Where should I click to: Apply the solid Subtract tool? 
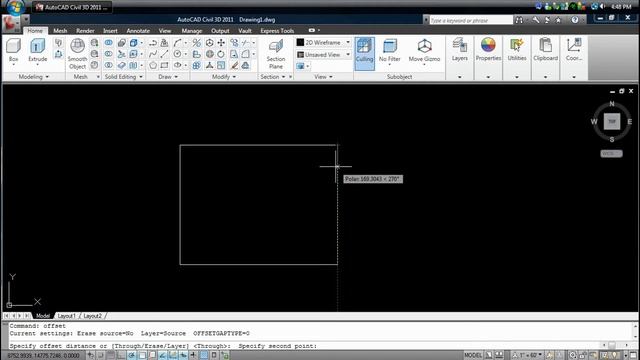pyautogui.click(x=109, y=54)
